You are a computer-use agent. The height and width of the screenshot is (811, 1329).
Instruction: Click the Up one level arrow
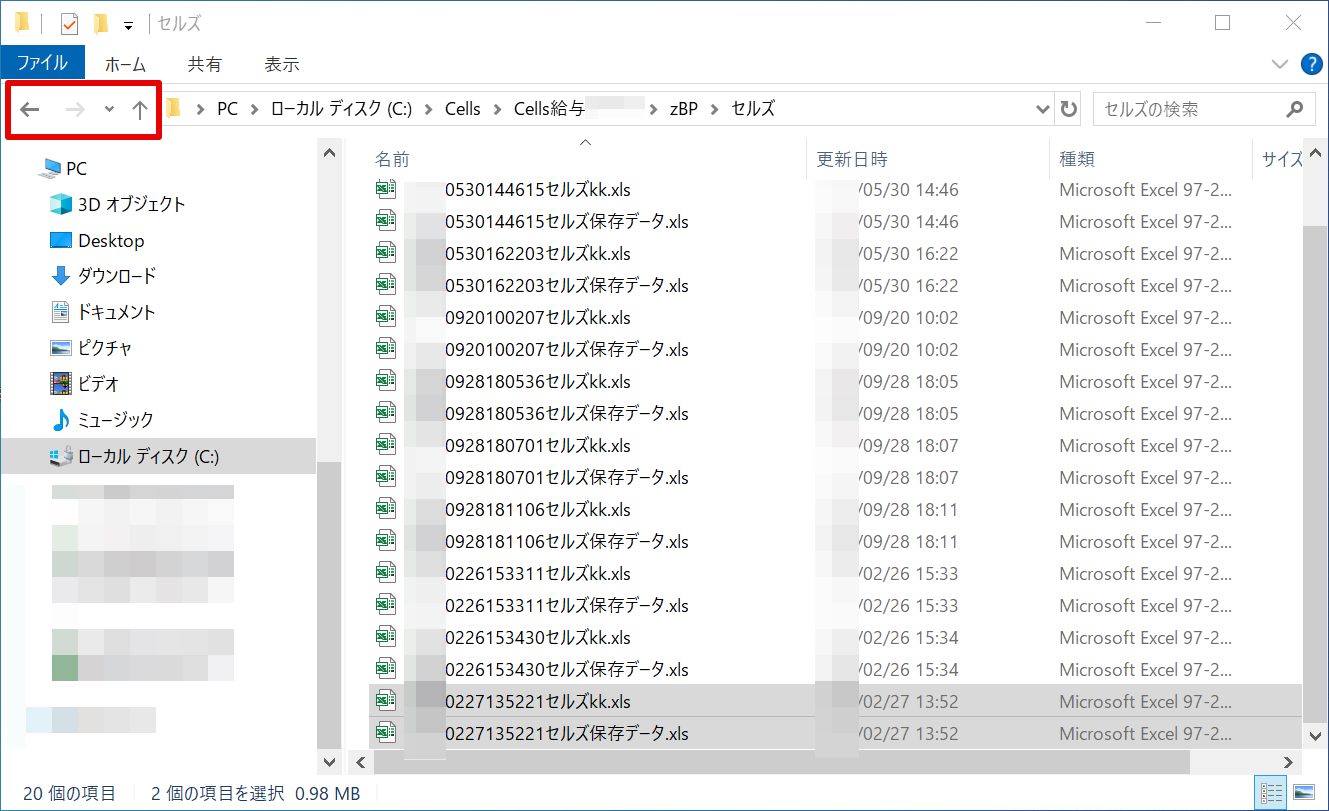tap(140, 110)
